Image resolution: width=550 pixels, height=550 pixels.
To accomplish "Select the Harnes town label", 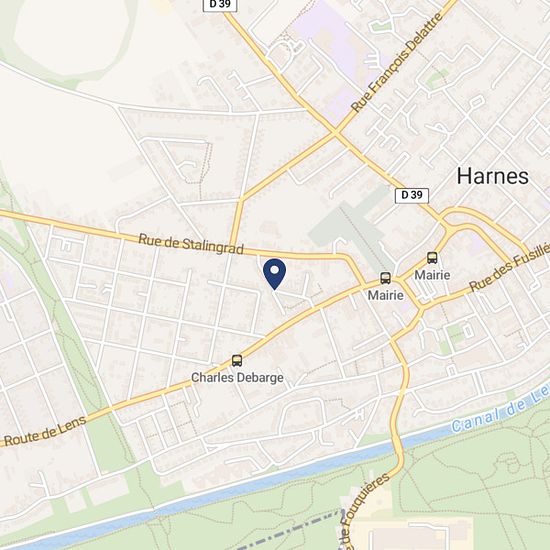I will pyautogui.click(x=492, y=176).
